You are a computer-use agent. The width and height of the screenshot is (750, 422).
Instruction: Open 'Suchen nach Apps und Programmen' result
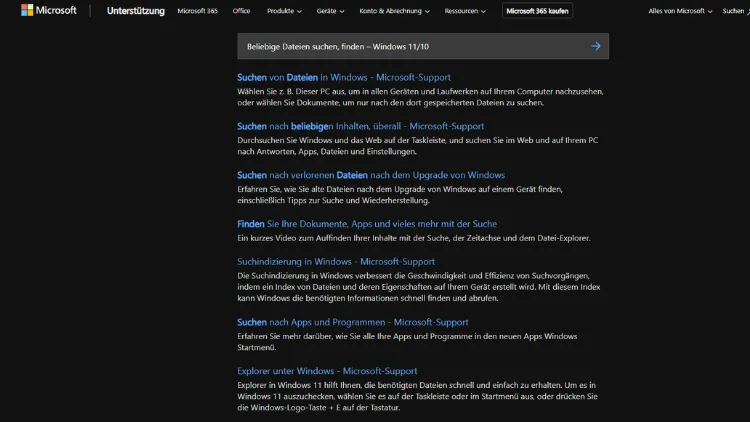click(x=353, y=322)
